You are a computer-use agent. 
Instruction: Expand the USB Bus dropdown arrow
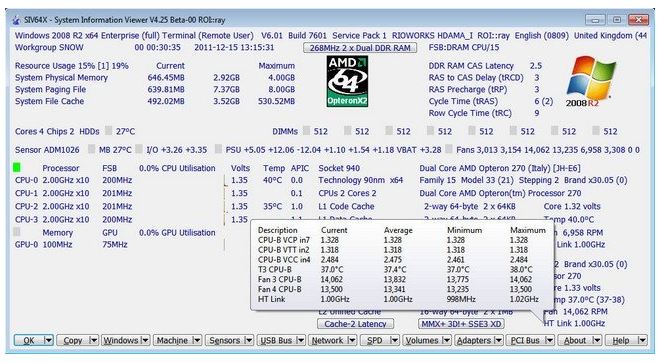click(x=301, y=340)
